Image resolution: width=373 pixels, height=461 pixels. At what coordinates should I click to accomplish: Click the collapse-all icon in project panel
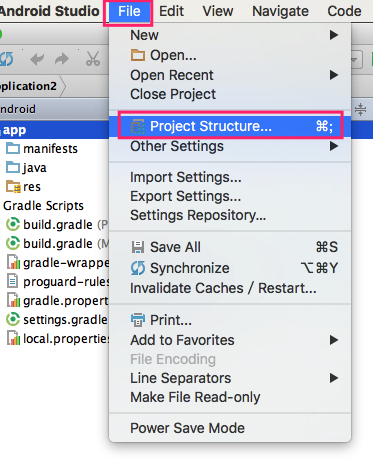tap(360, 109)
